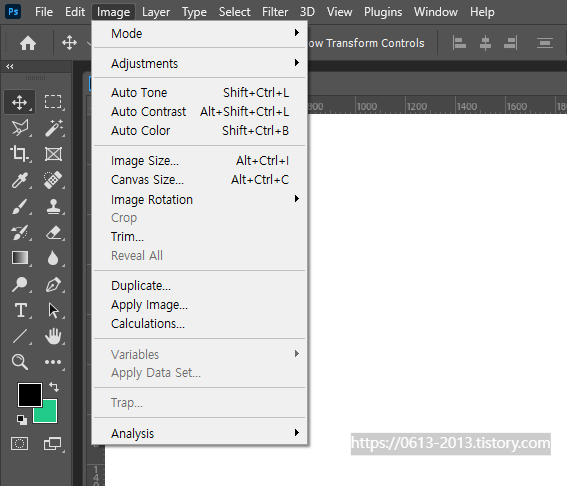
Task: Expand the Mode submenu
Action: pos(200,34)
